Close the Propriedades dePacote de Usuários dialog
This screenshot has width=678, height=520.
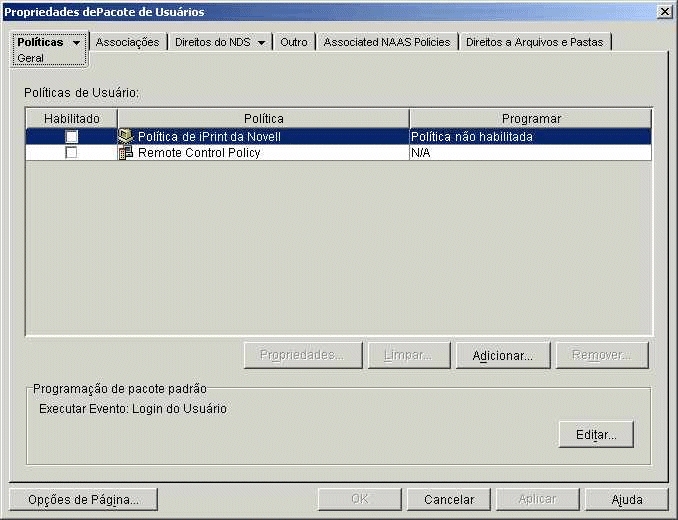click(664, 12)
